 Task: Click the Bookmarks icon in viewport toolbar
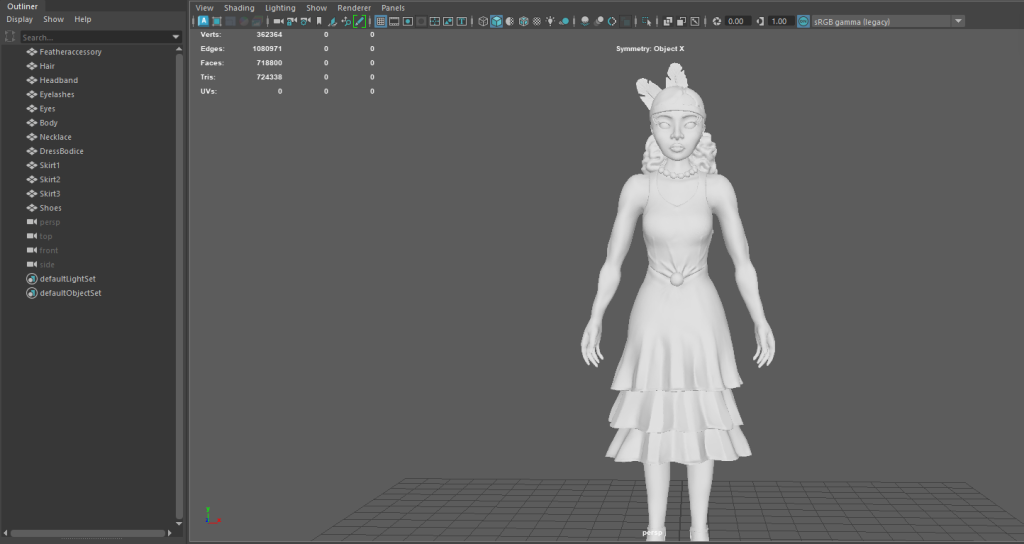click(318, 21)
